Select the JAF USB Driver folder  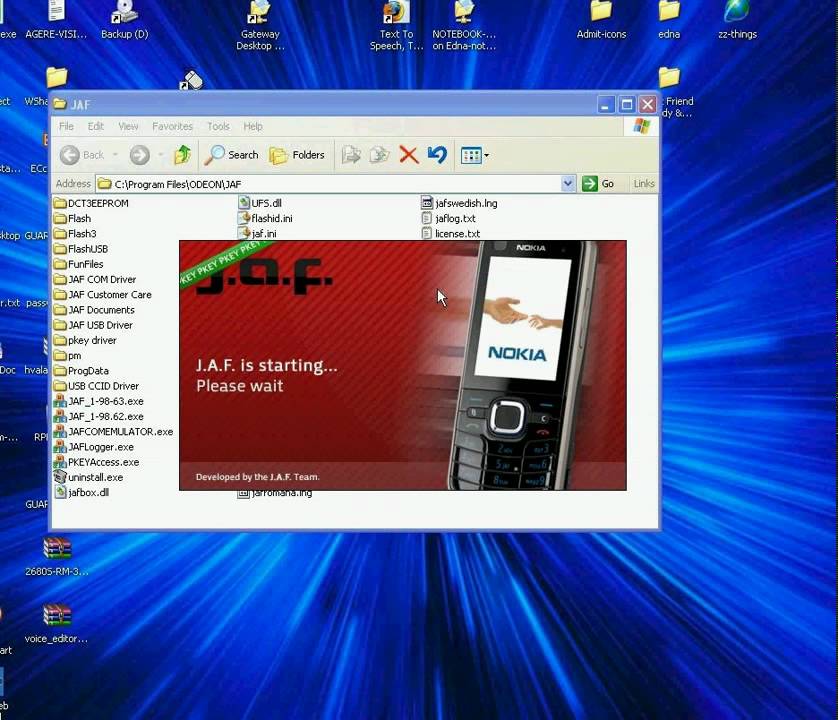pos(93,325)
